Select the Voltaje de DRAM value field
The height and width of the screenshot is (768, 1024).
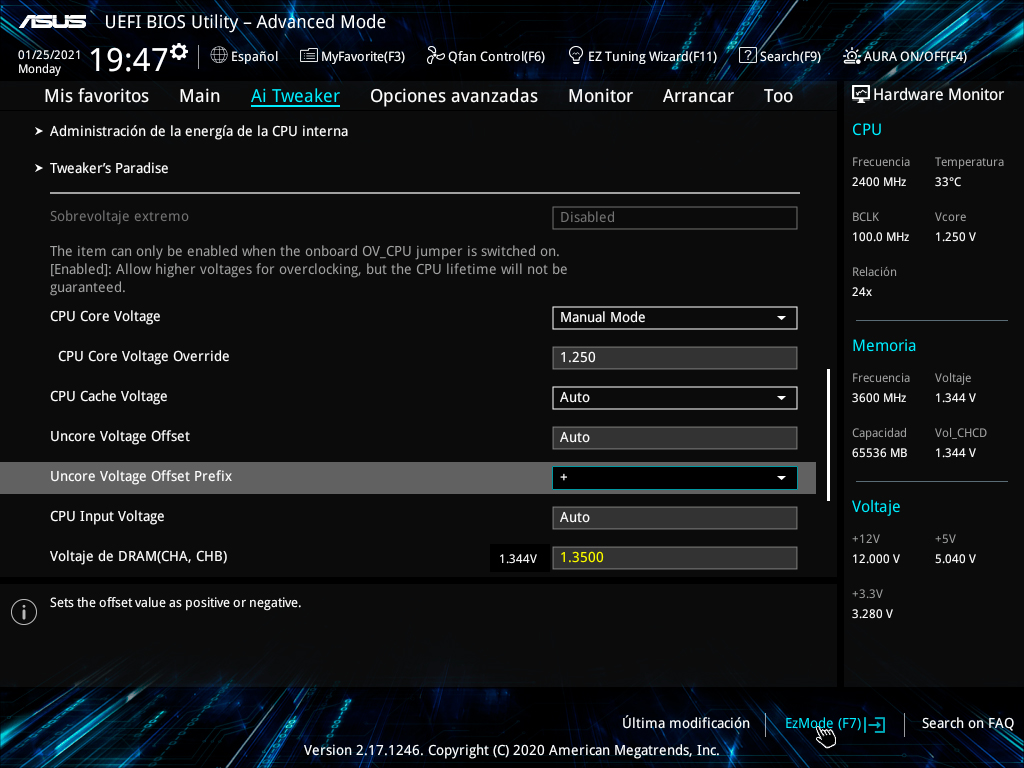[x=674, y=557]
